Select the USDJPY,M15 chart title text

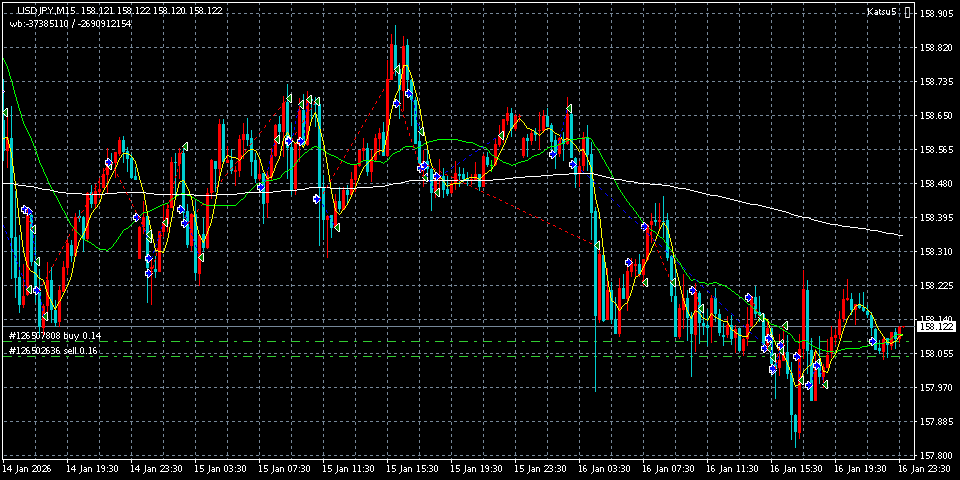(x=50, y=10)
